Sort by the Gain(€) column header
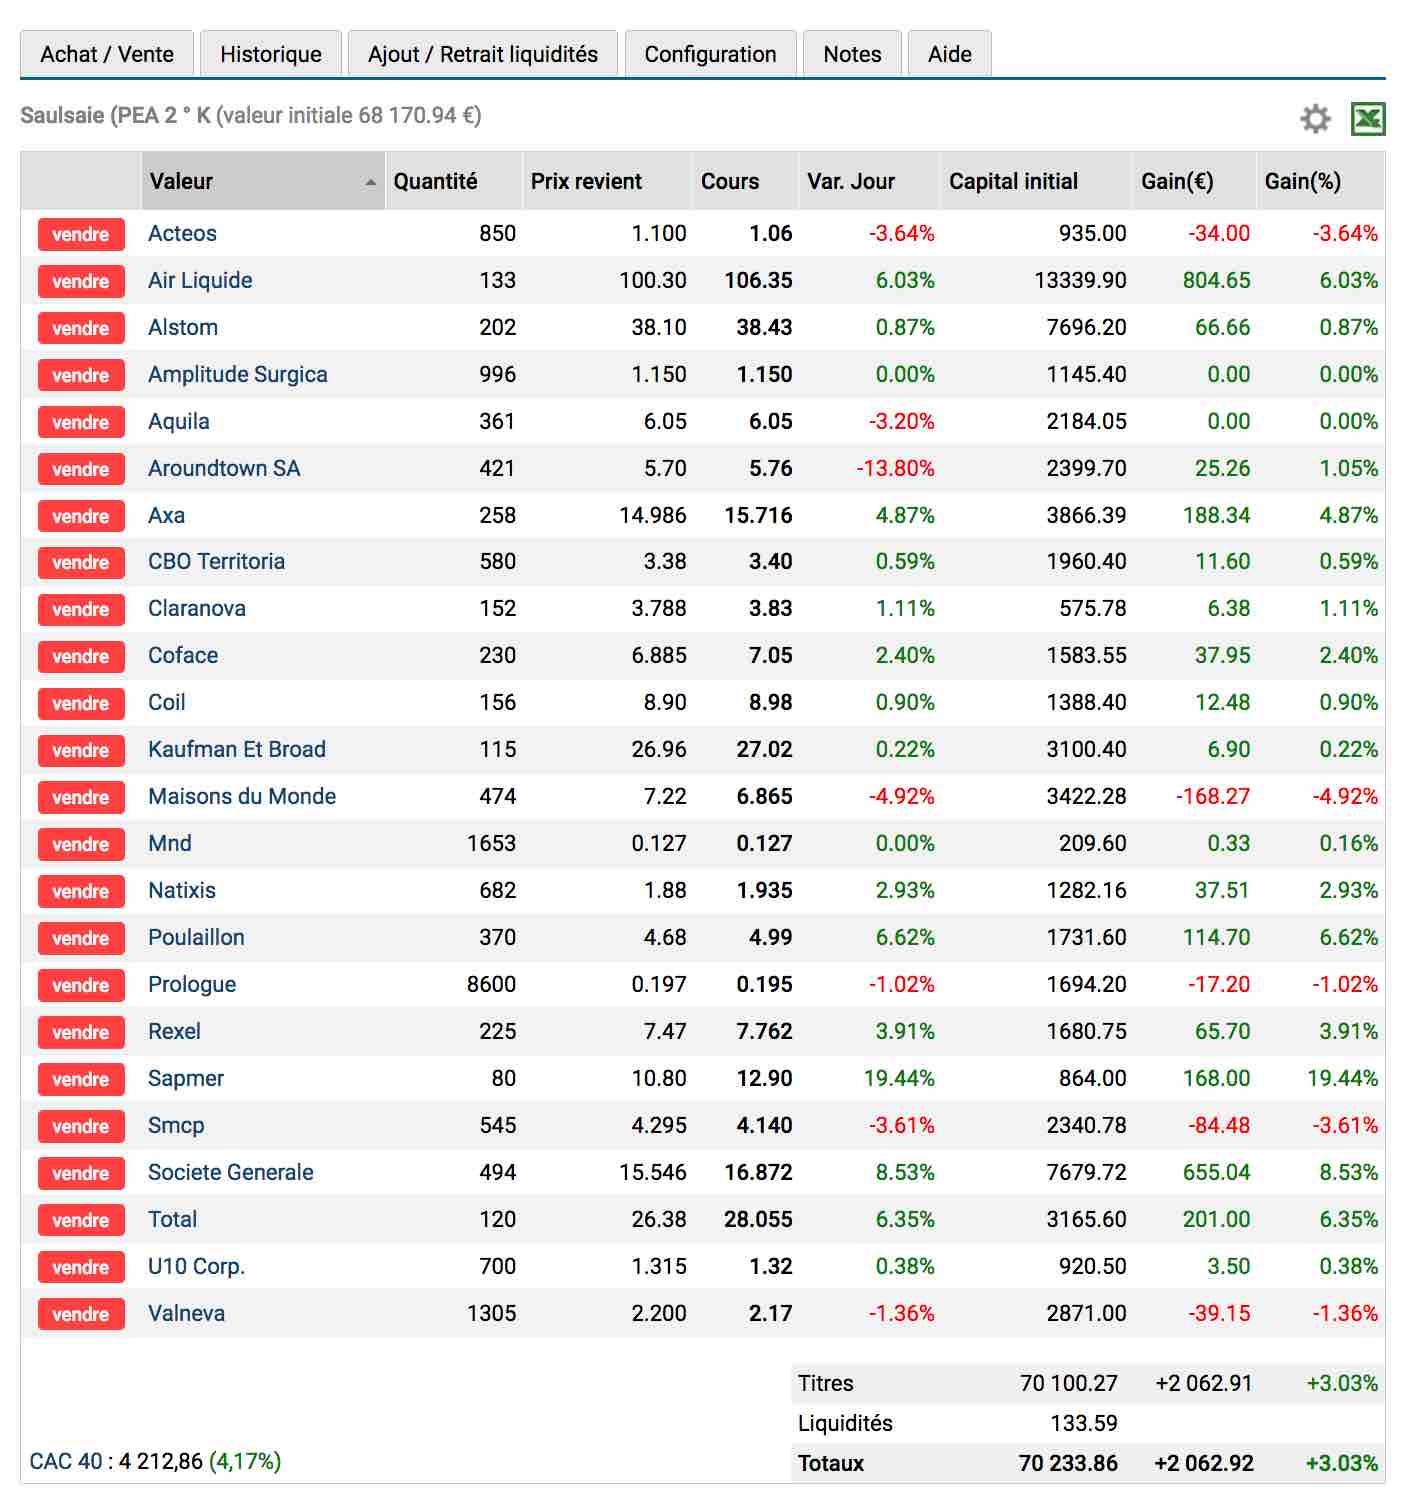Image resolution: width=1406 pixels, height=1498 pixels. (1194, 181)
